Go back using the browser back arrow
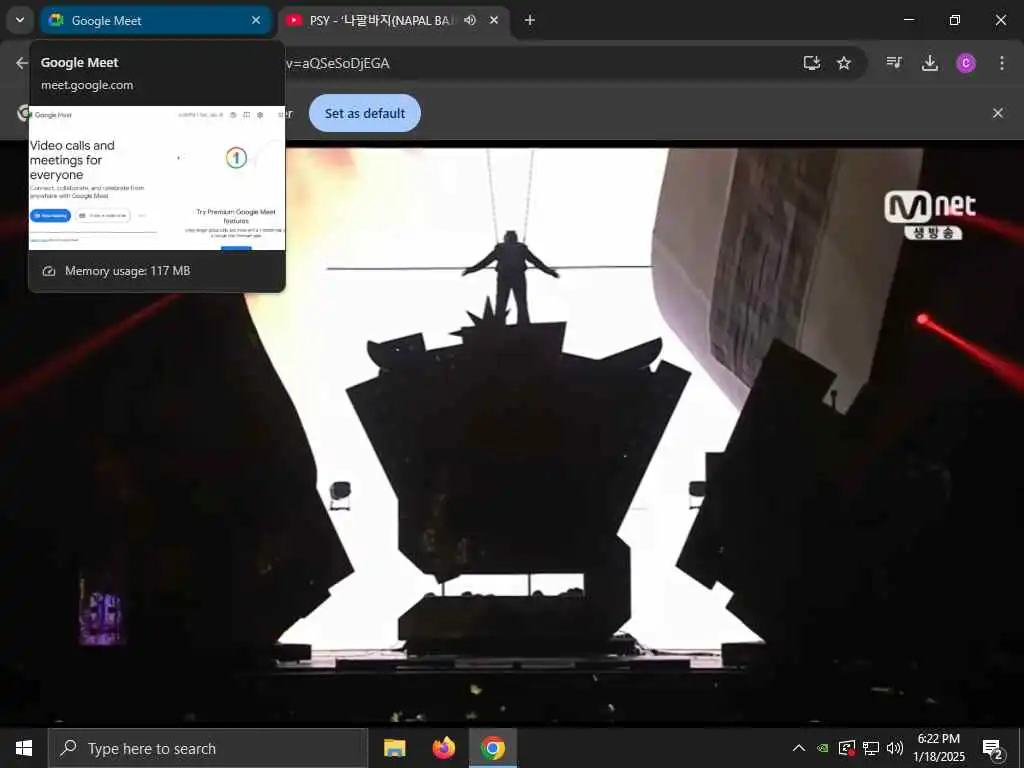The height and width of the screenshot is (768, 1024). click(22, 63)
